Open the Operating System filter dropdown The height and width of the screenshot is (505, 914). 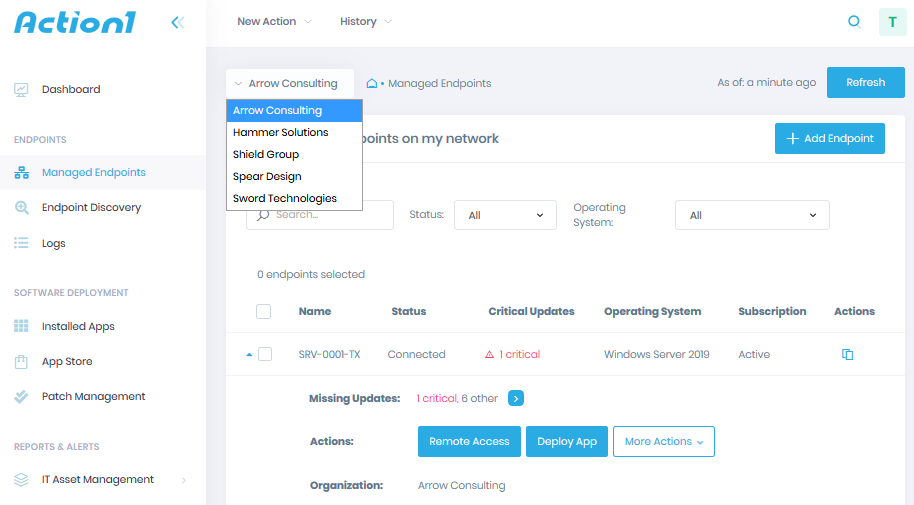(x=752, y=215)
